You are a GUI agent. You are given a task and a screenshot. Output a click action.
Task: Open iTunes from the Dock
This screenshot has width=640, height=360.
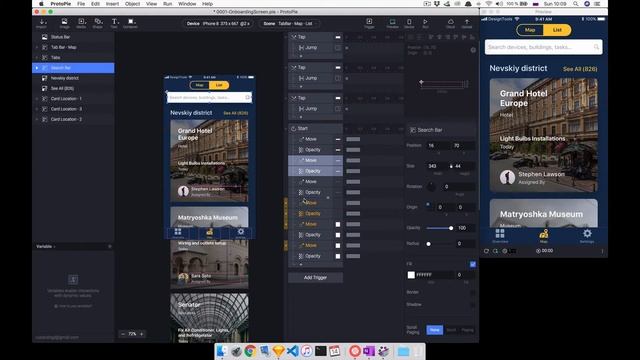[307, 351]
